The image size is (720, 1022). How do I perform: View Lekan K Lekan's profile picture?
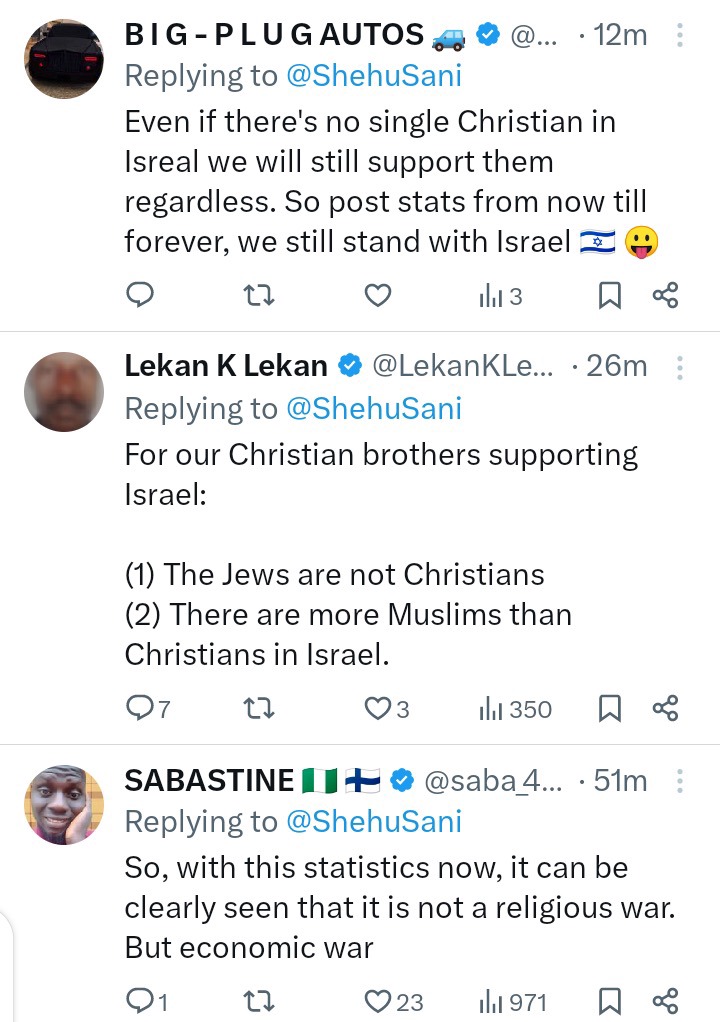(63, 391)
